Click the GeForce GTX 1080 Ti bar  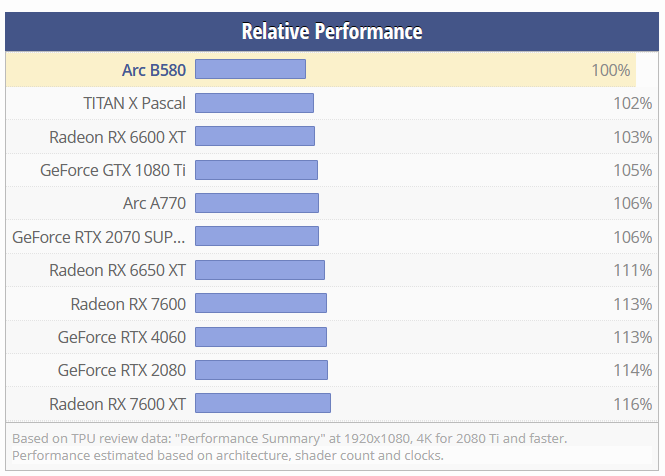point(256,170)
